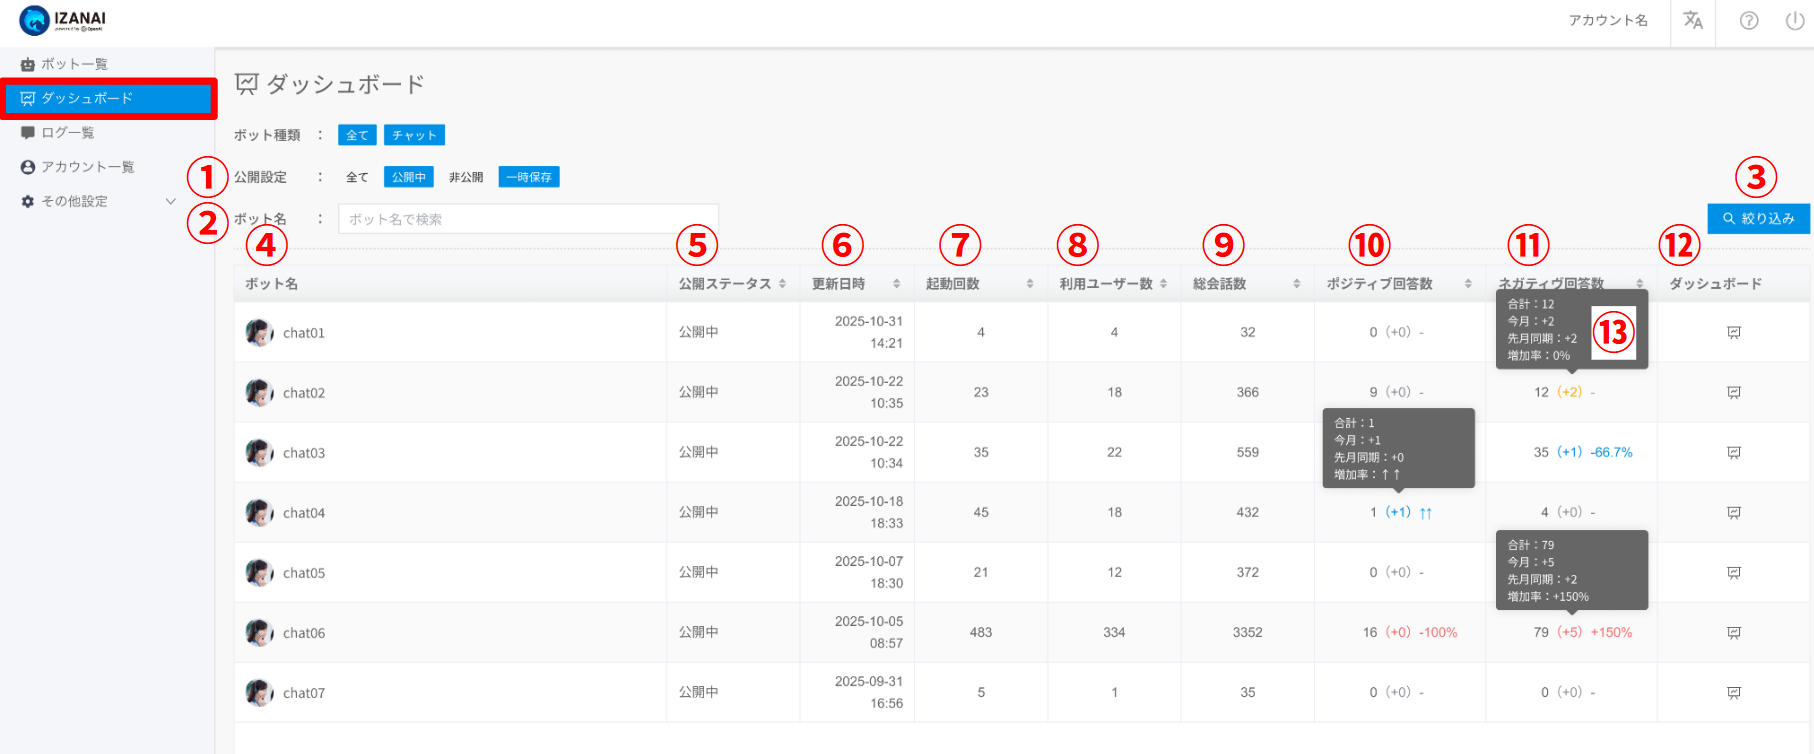Click the 絞り込み filter button
Screen dimensions: 1814x754
pos(1758,219)
